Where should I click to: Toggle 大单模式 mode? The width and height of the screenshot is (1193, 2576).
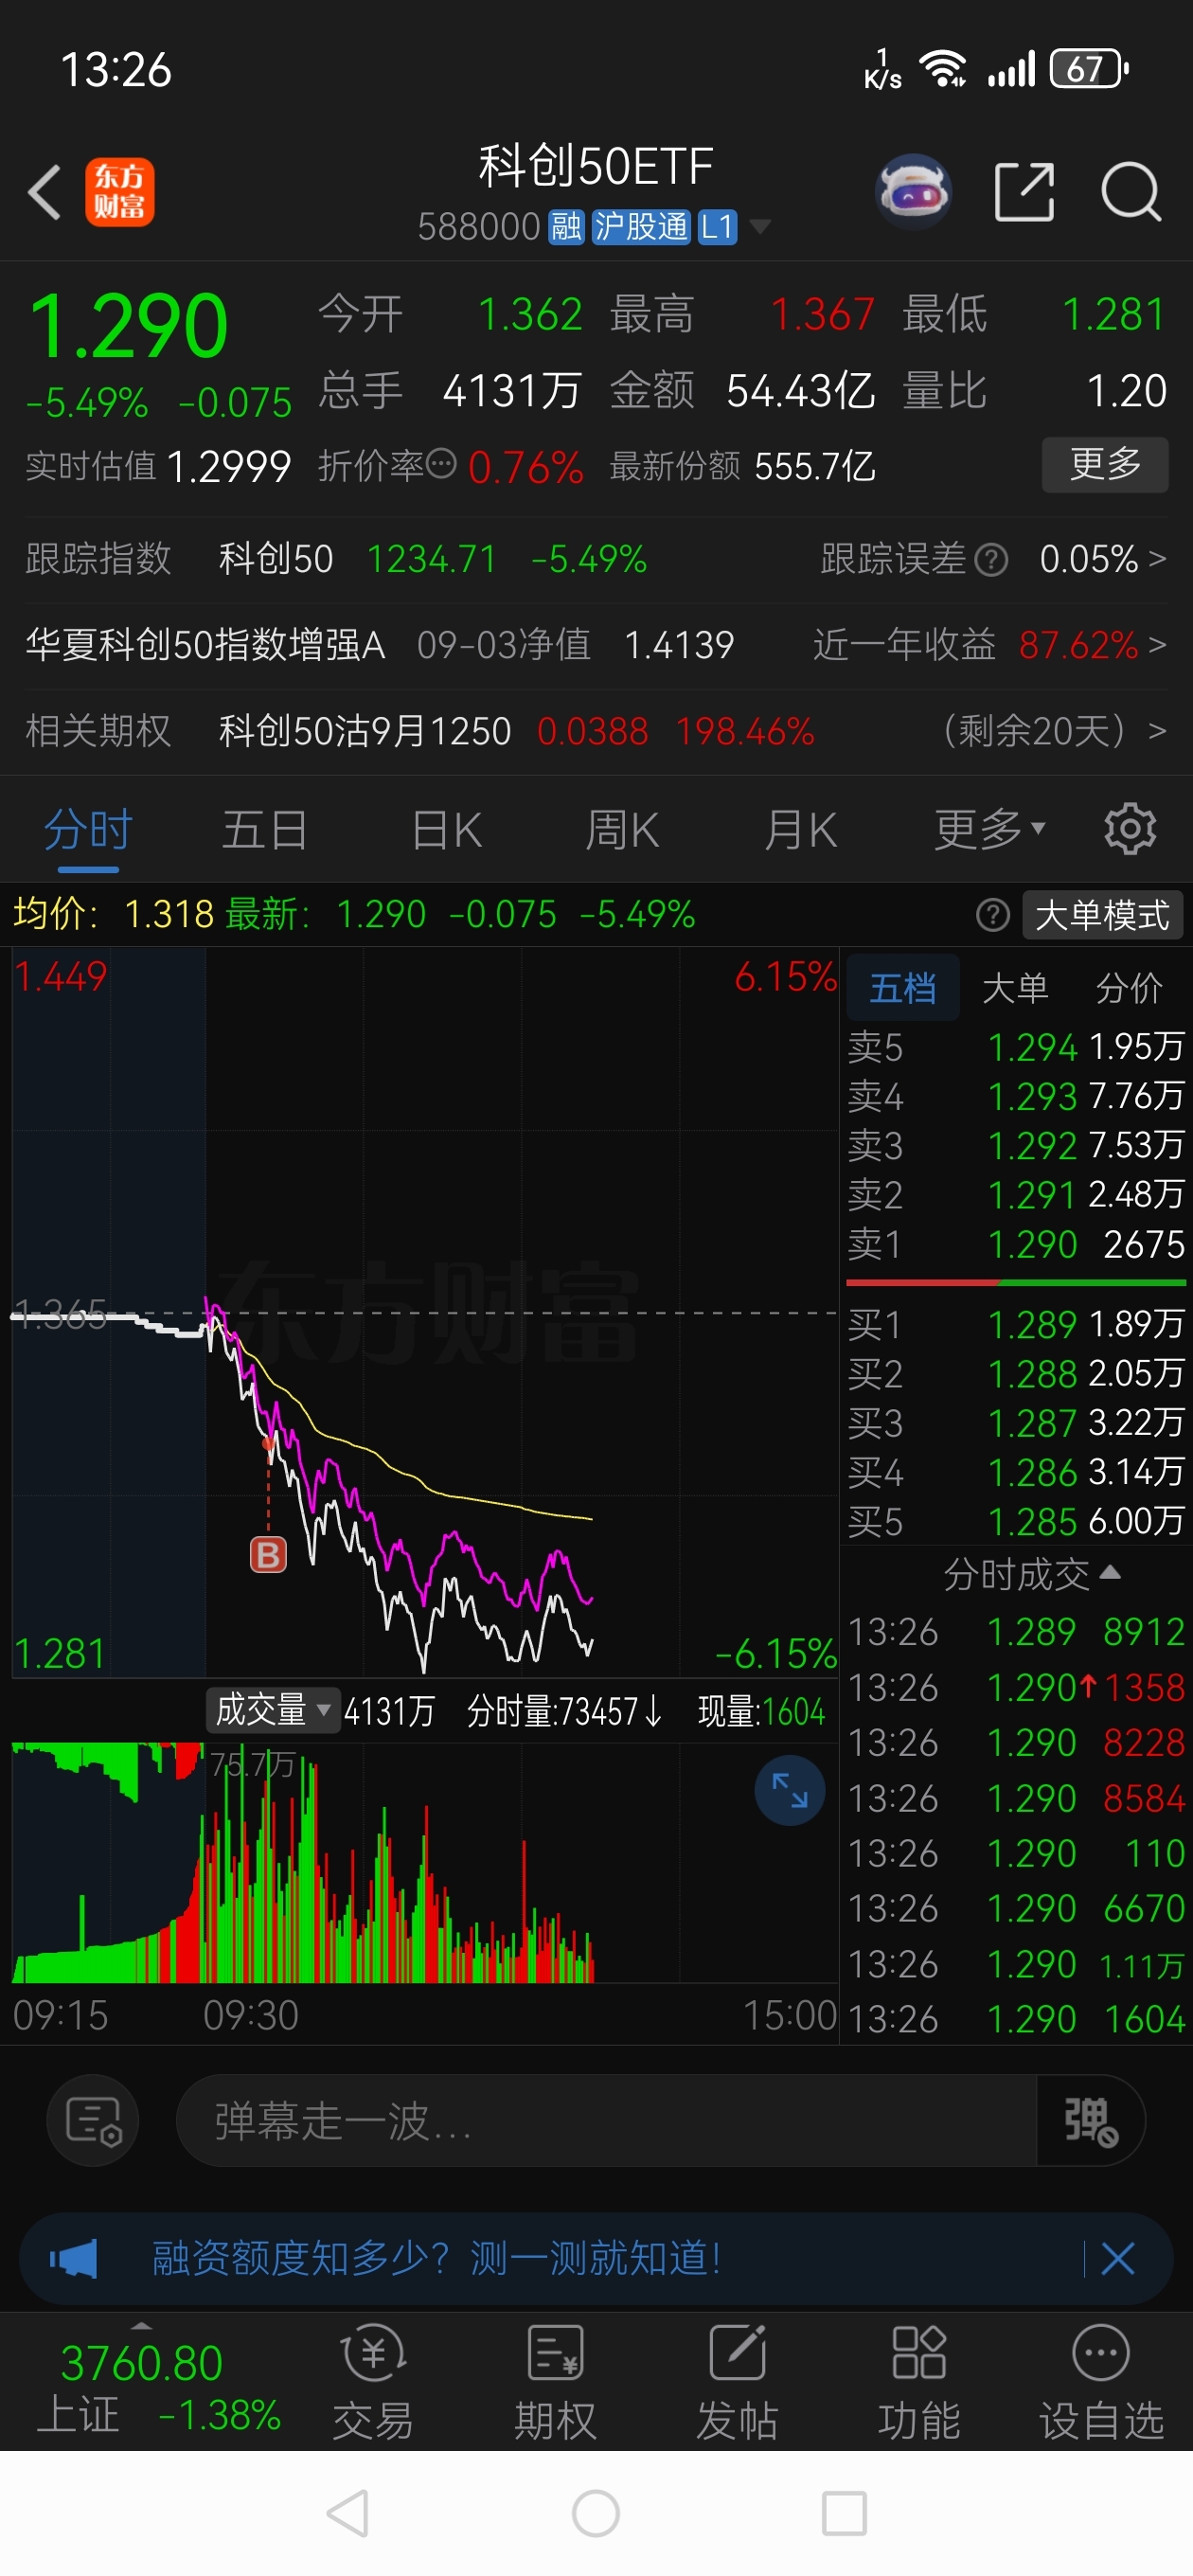[1102, 915]
